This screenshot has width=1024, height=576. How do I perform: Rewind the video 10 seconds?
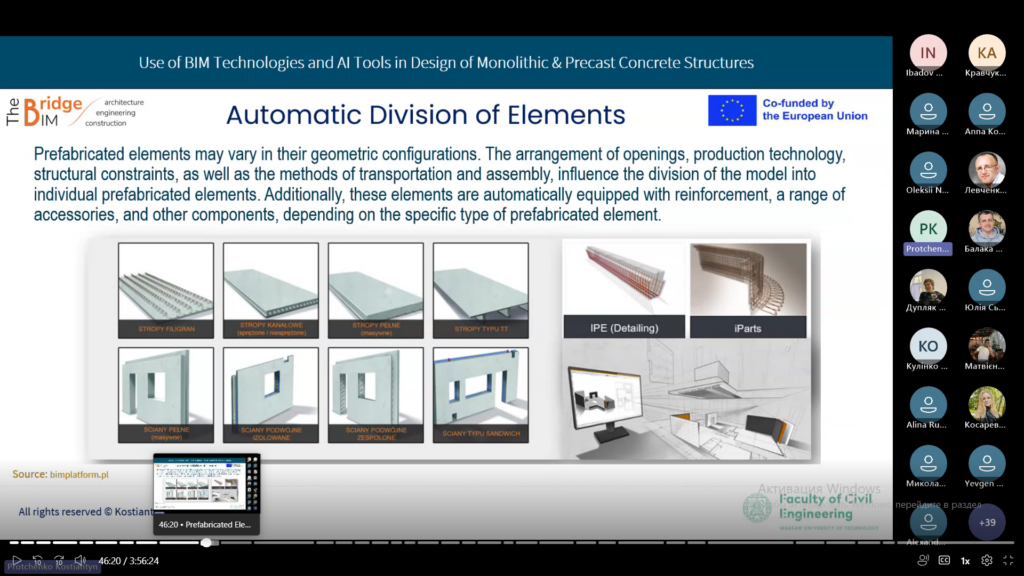pos(38,561)
